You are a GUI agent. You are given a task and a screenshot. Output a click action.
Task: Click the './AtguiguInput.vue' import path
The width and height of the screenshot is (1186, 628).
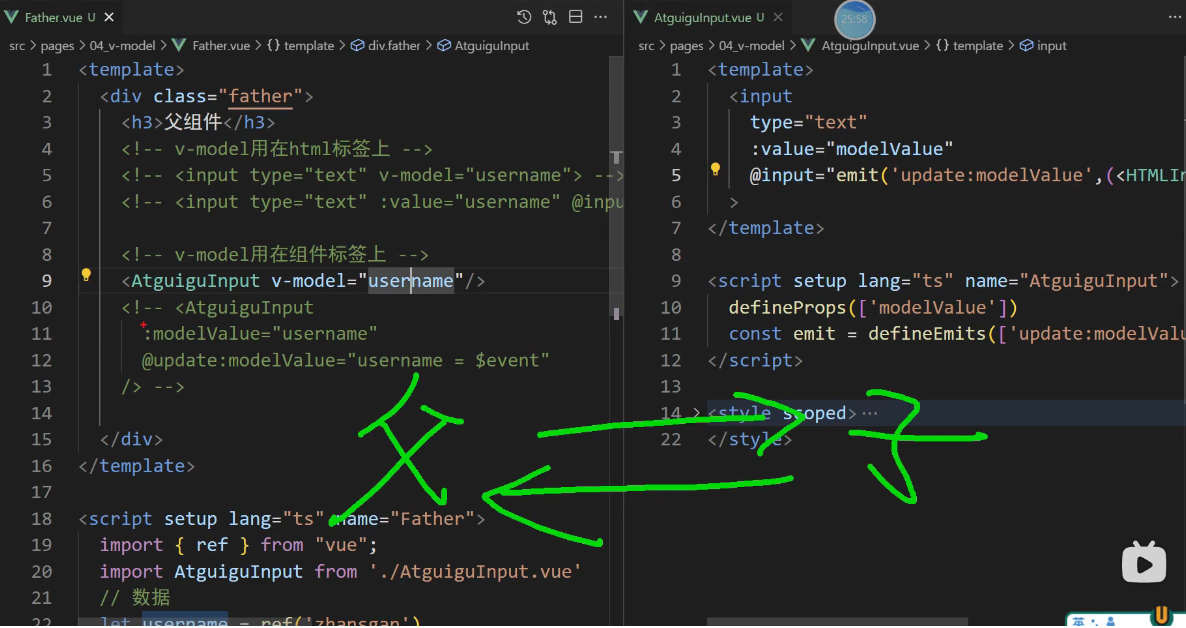click(x=476, y=572)
